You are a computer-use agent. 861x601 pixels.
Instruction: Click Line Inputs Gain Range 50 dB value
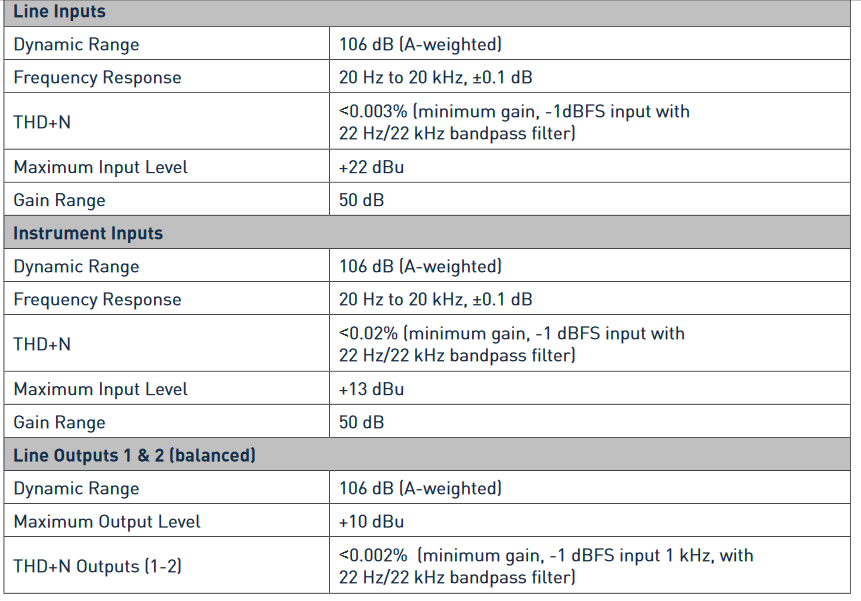(361, 200)
